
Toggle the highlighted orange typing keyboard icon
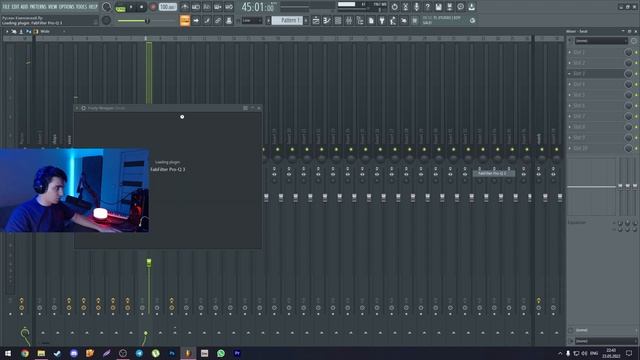tap(185, 20)
